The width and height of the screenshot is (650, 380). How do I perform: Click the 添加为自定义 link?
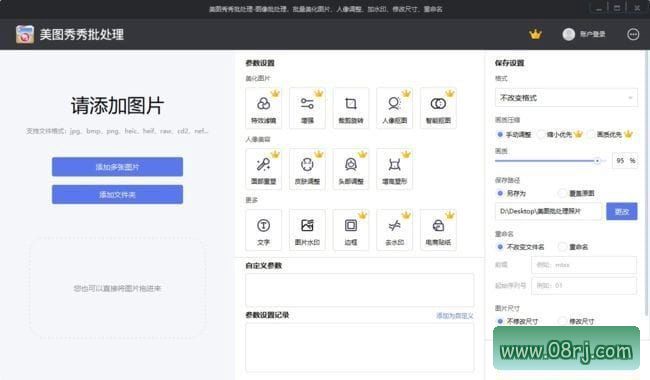[455, 316]
